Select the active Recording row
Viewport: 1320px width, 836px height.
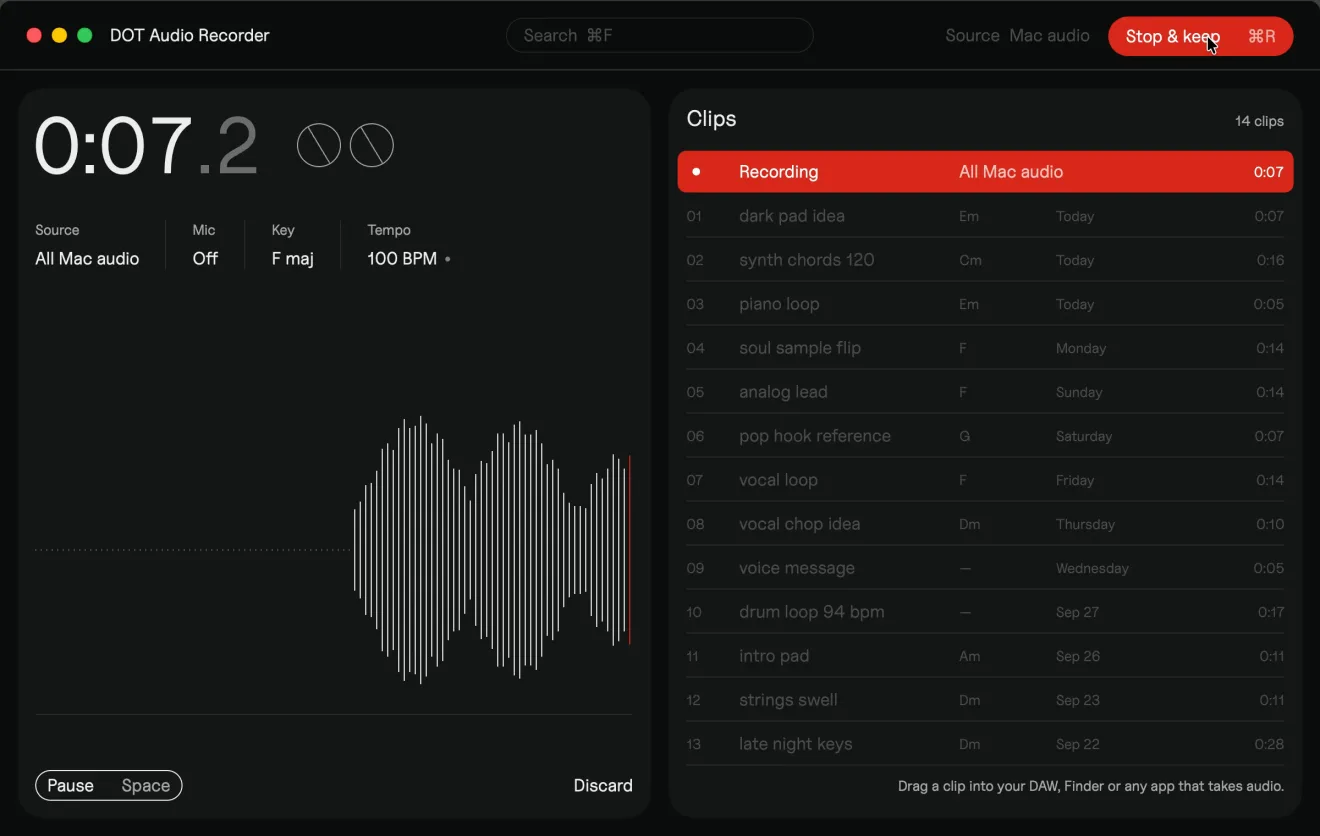[x=985, y=172]
